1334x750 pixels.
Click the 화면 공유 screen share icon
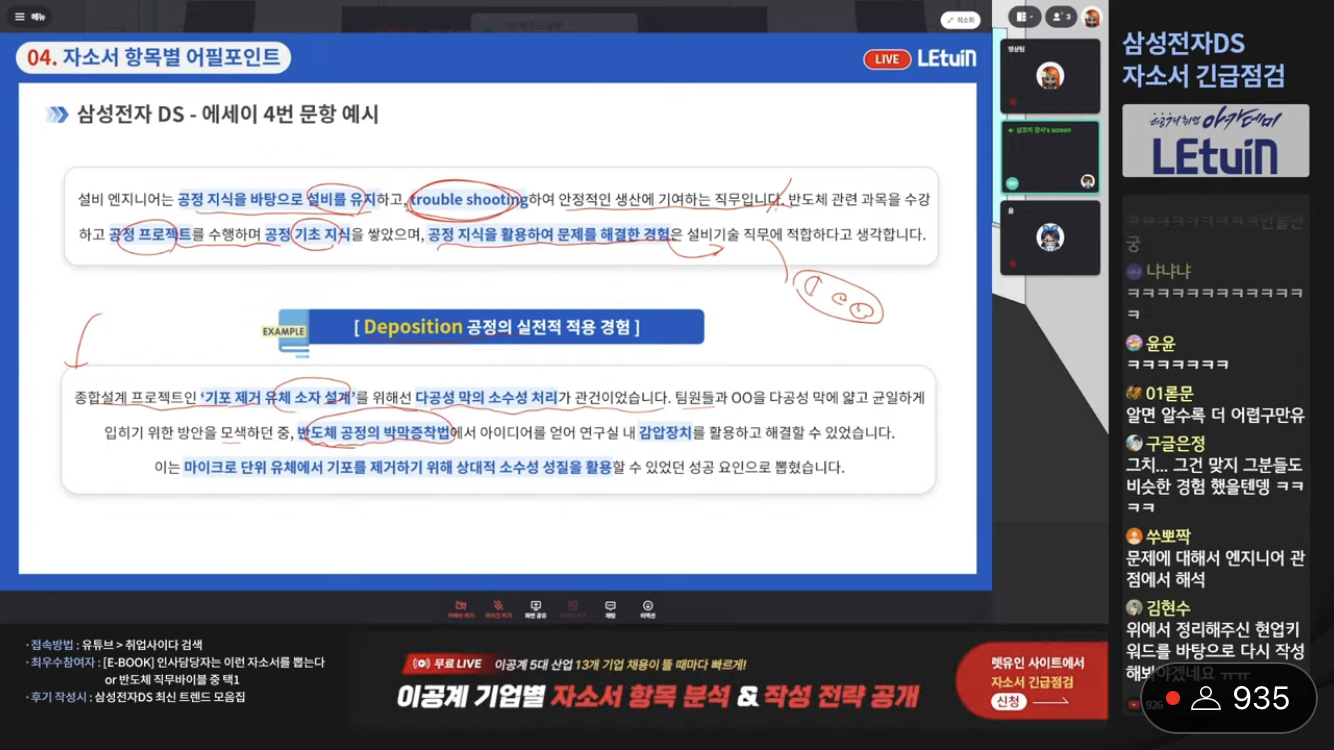pos(536,609)
